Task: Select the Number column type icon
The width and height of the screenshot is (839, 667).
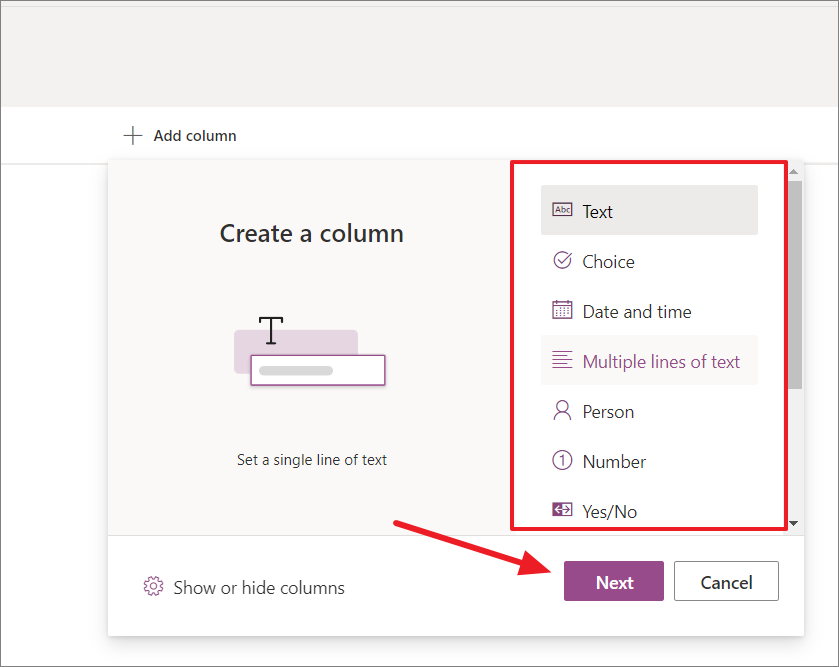Action: [x=563, y=461]
